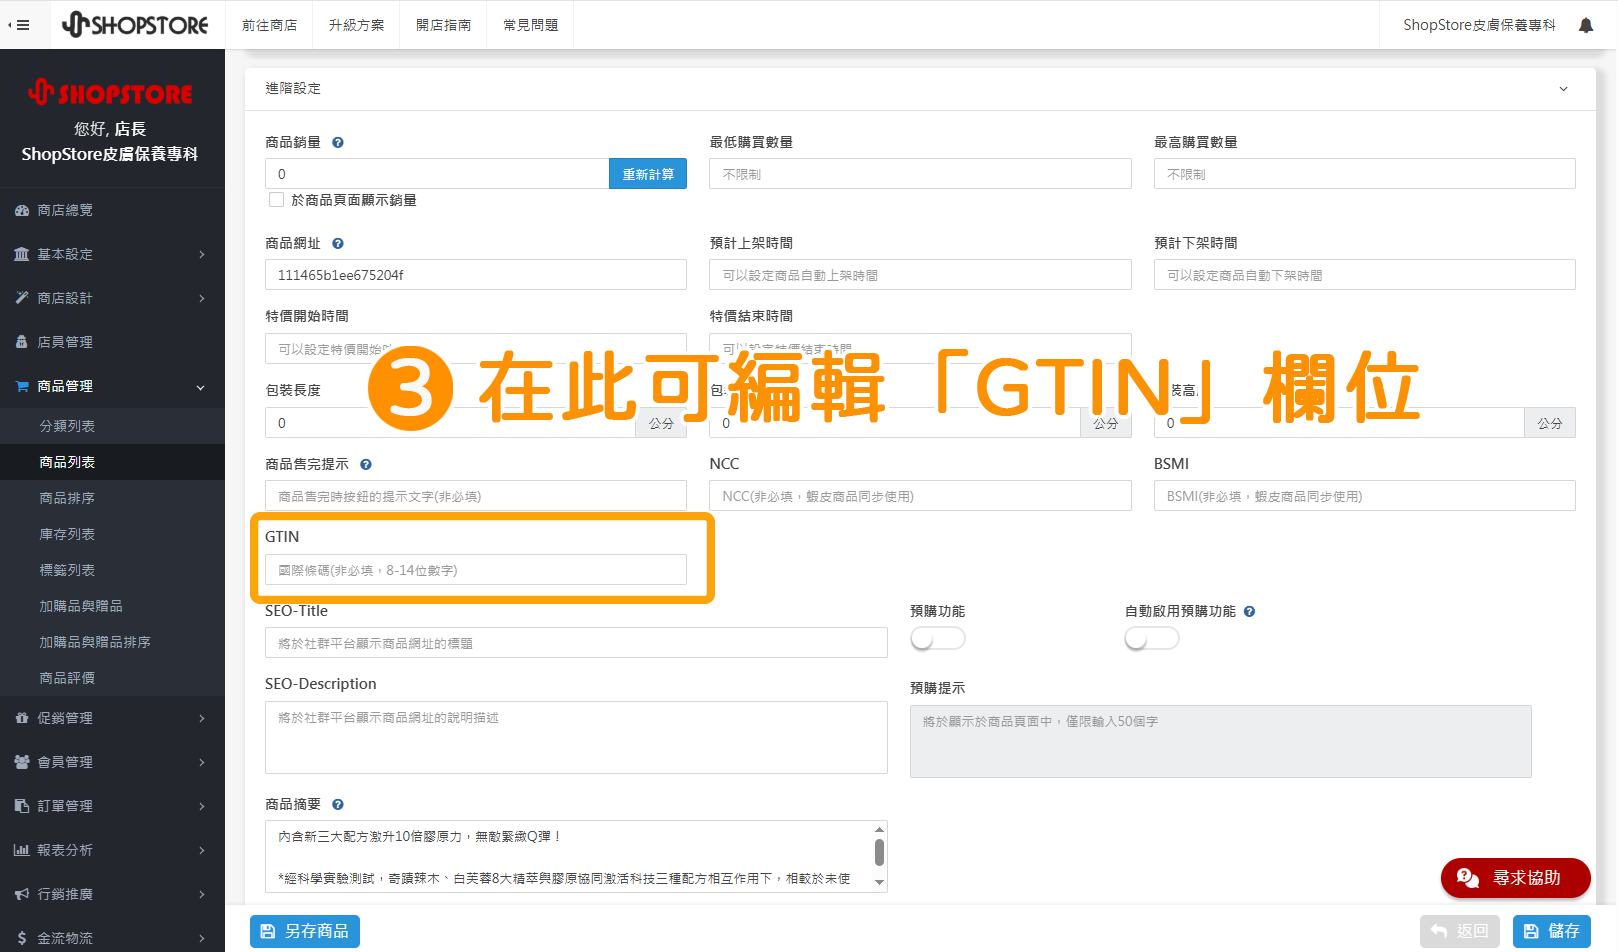
Task: Click the chat bubble icon in 尋求協助
Action: click(x=1468, y=878)
